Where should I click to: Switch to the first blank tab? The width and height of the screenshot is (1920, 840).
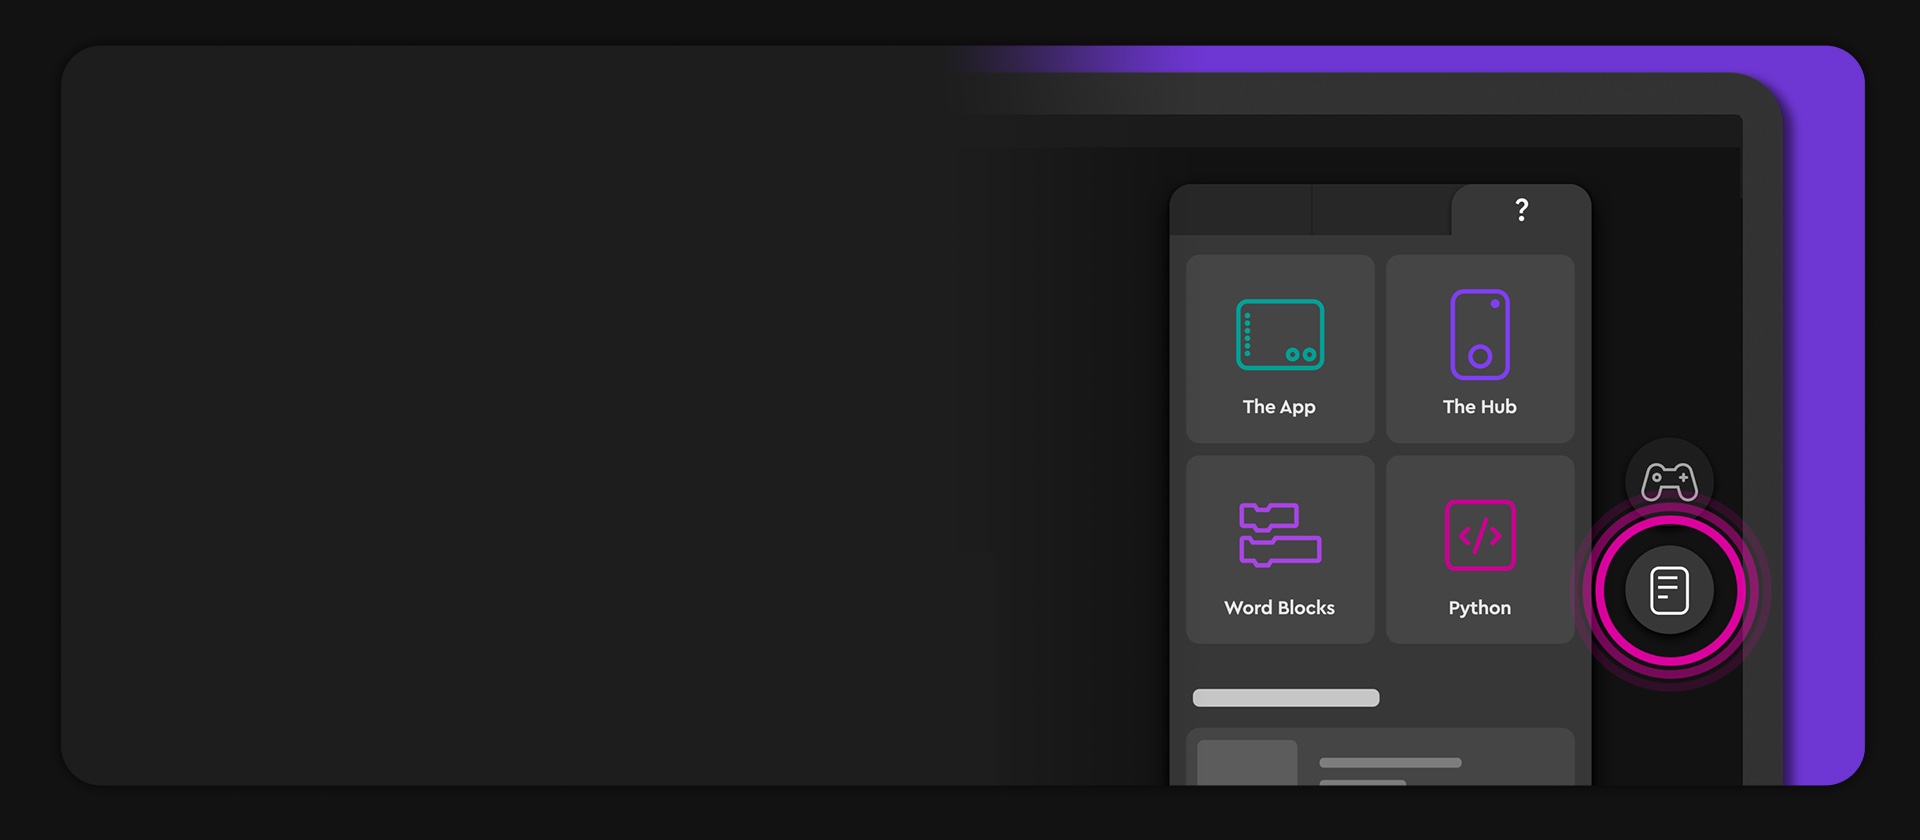[1240, 210]
